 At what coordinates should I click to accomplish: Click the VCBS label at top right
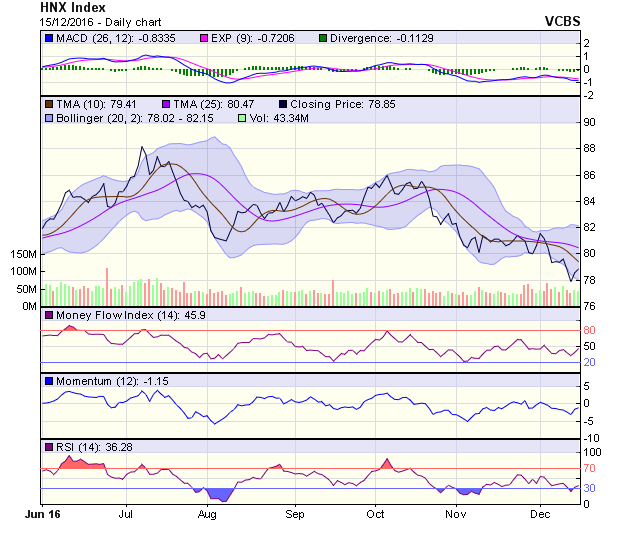click(x=562, y=20)
